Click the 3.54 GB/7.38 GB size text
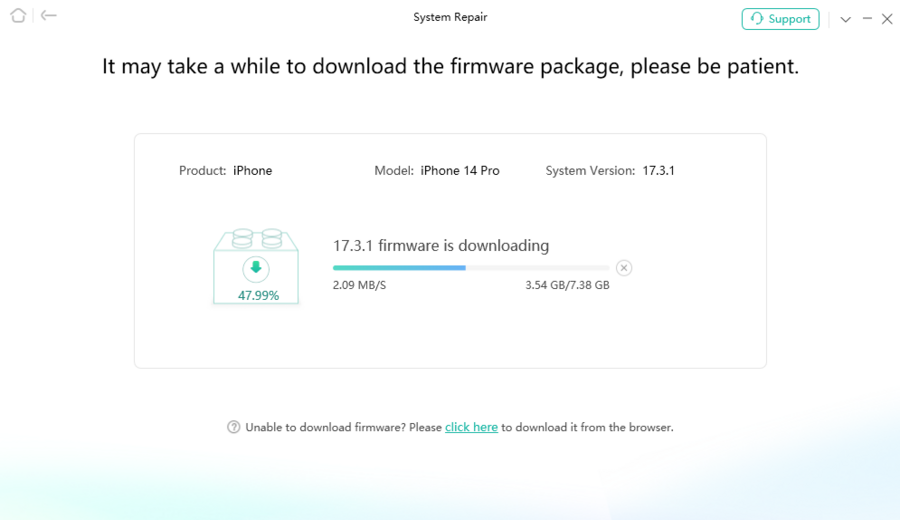This screenshot has height=520, width=900. 567,285
